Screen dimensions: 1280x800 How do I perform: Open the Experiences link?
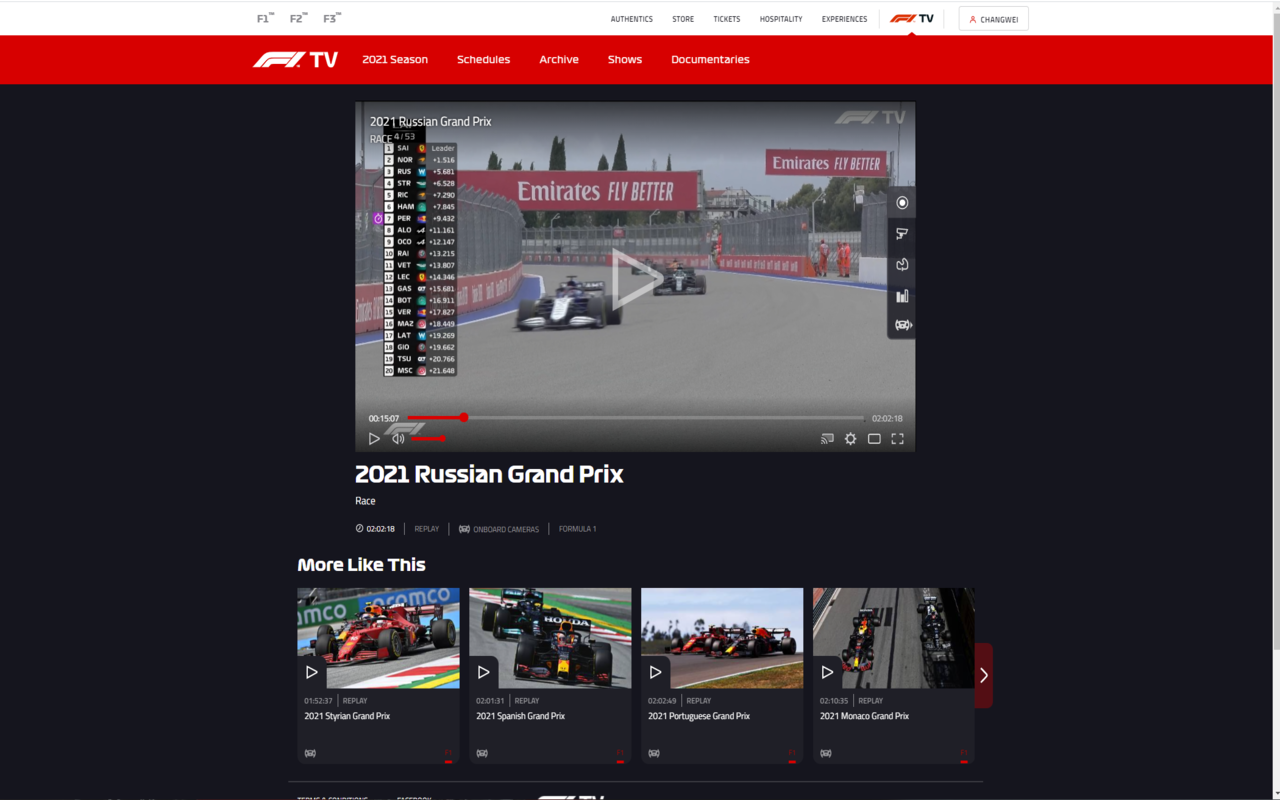coord(845,19)
